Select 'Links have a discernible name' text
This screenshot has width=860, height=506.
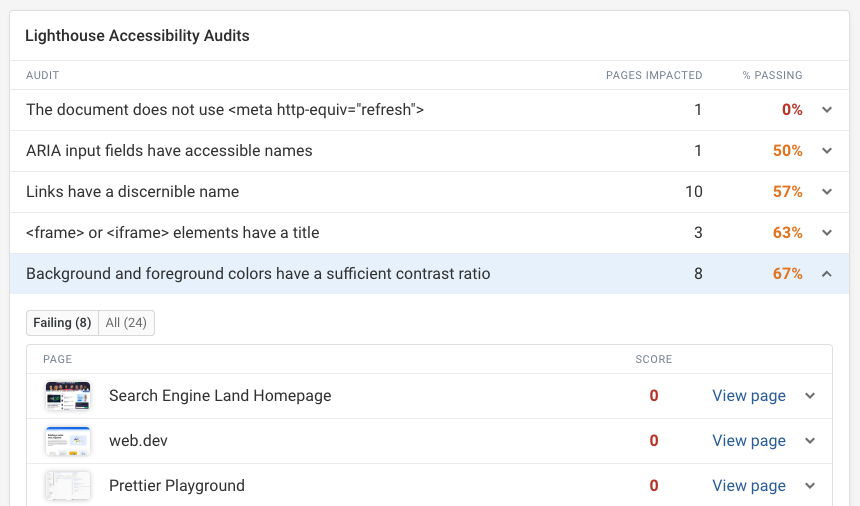[133, 192]
